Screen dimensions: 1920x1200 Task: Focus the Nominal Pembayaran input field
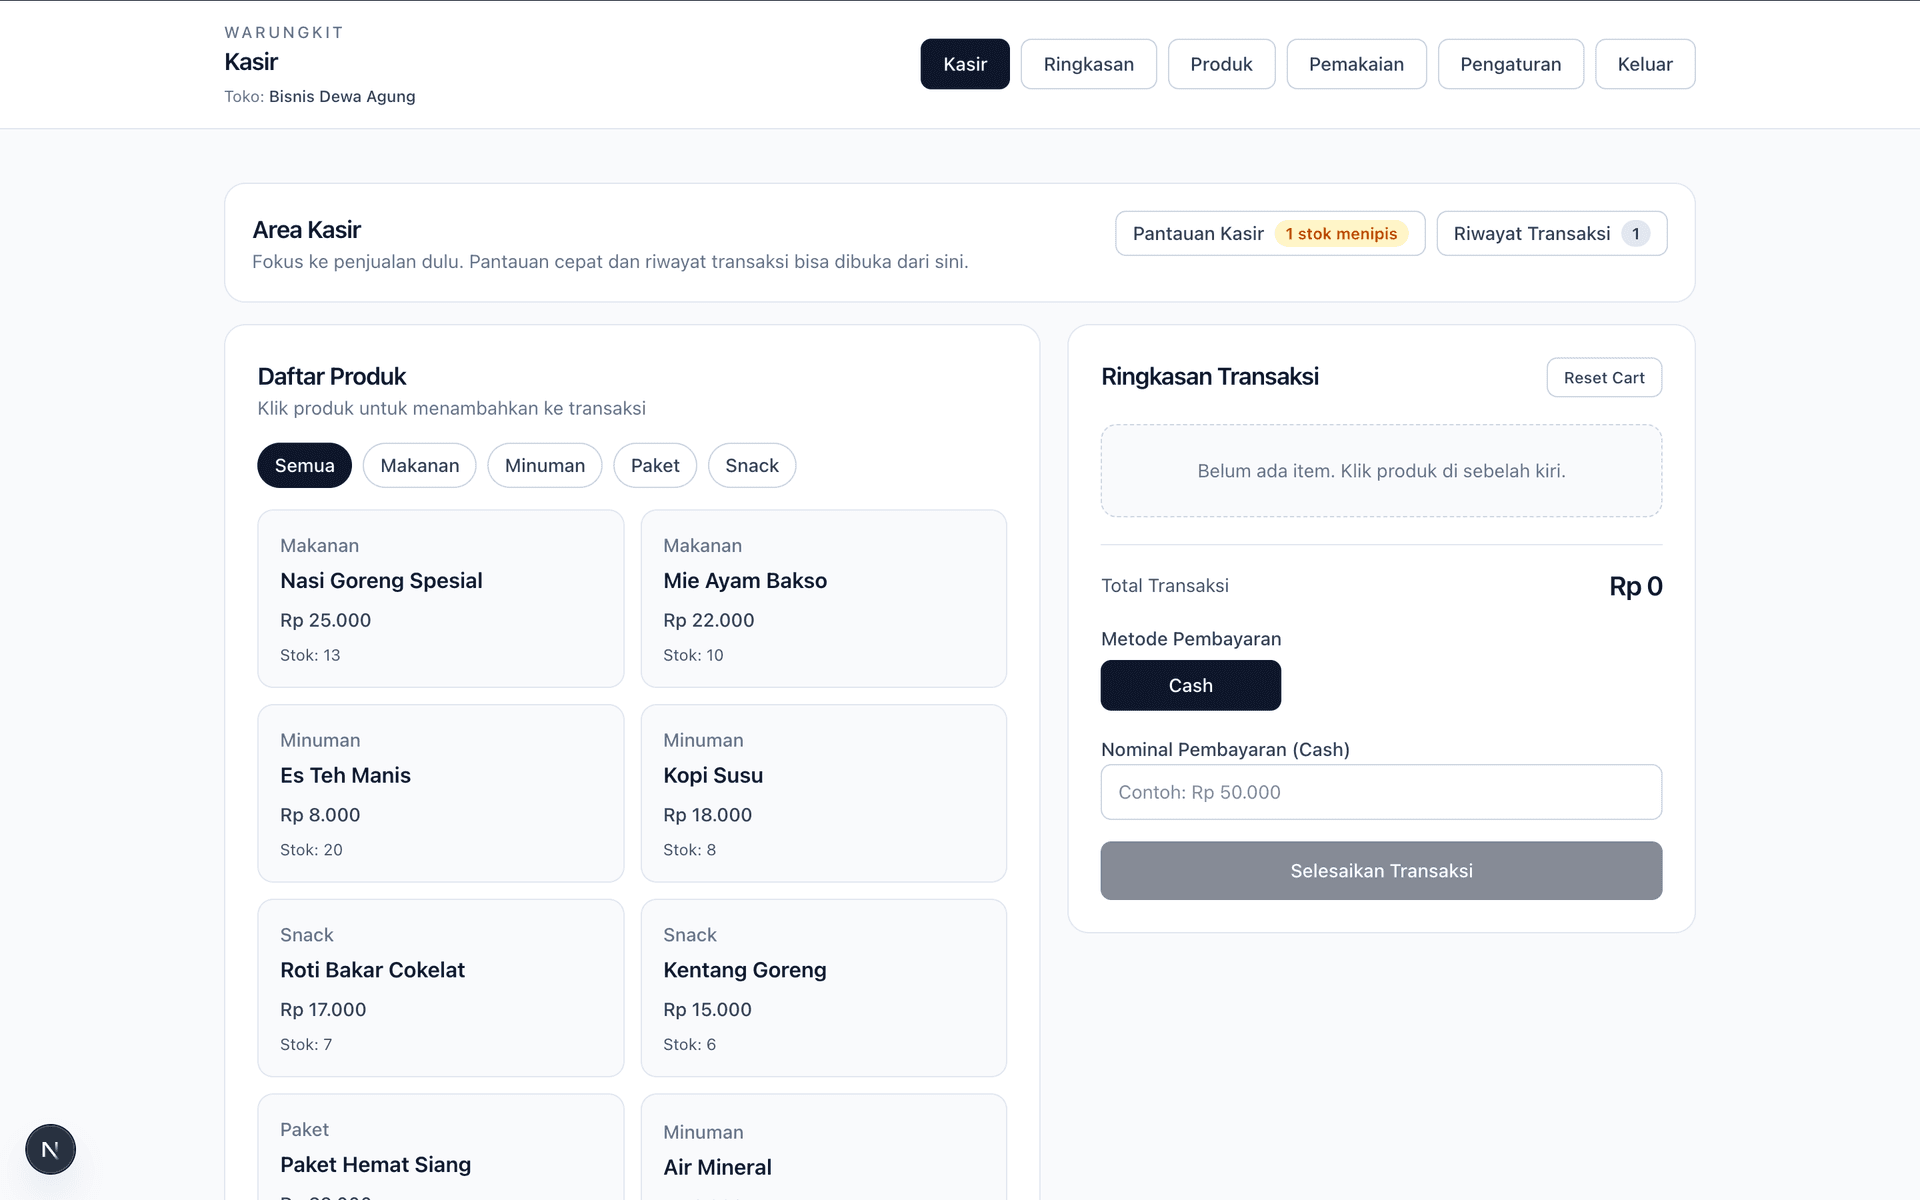(1381, 792)
